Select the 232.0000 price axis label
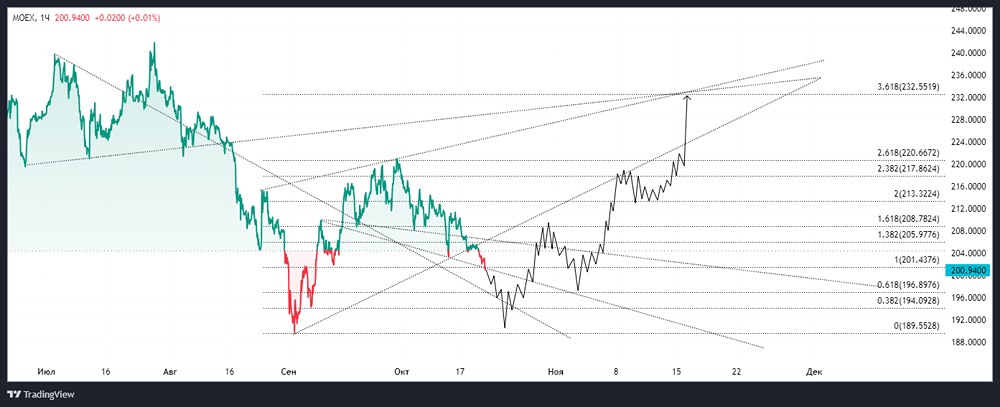 point(970,98)
